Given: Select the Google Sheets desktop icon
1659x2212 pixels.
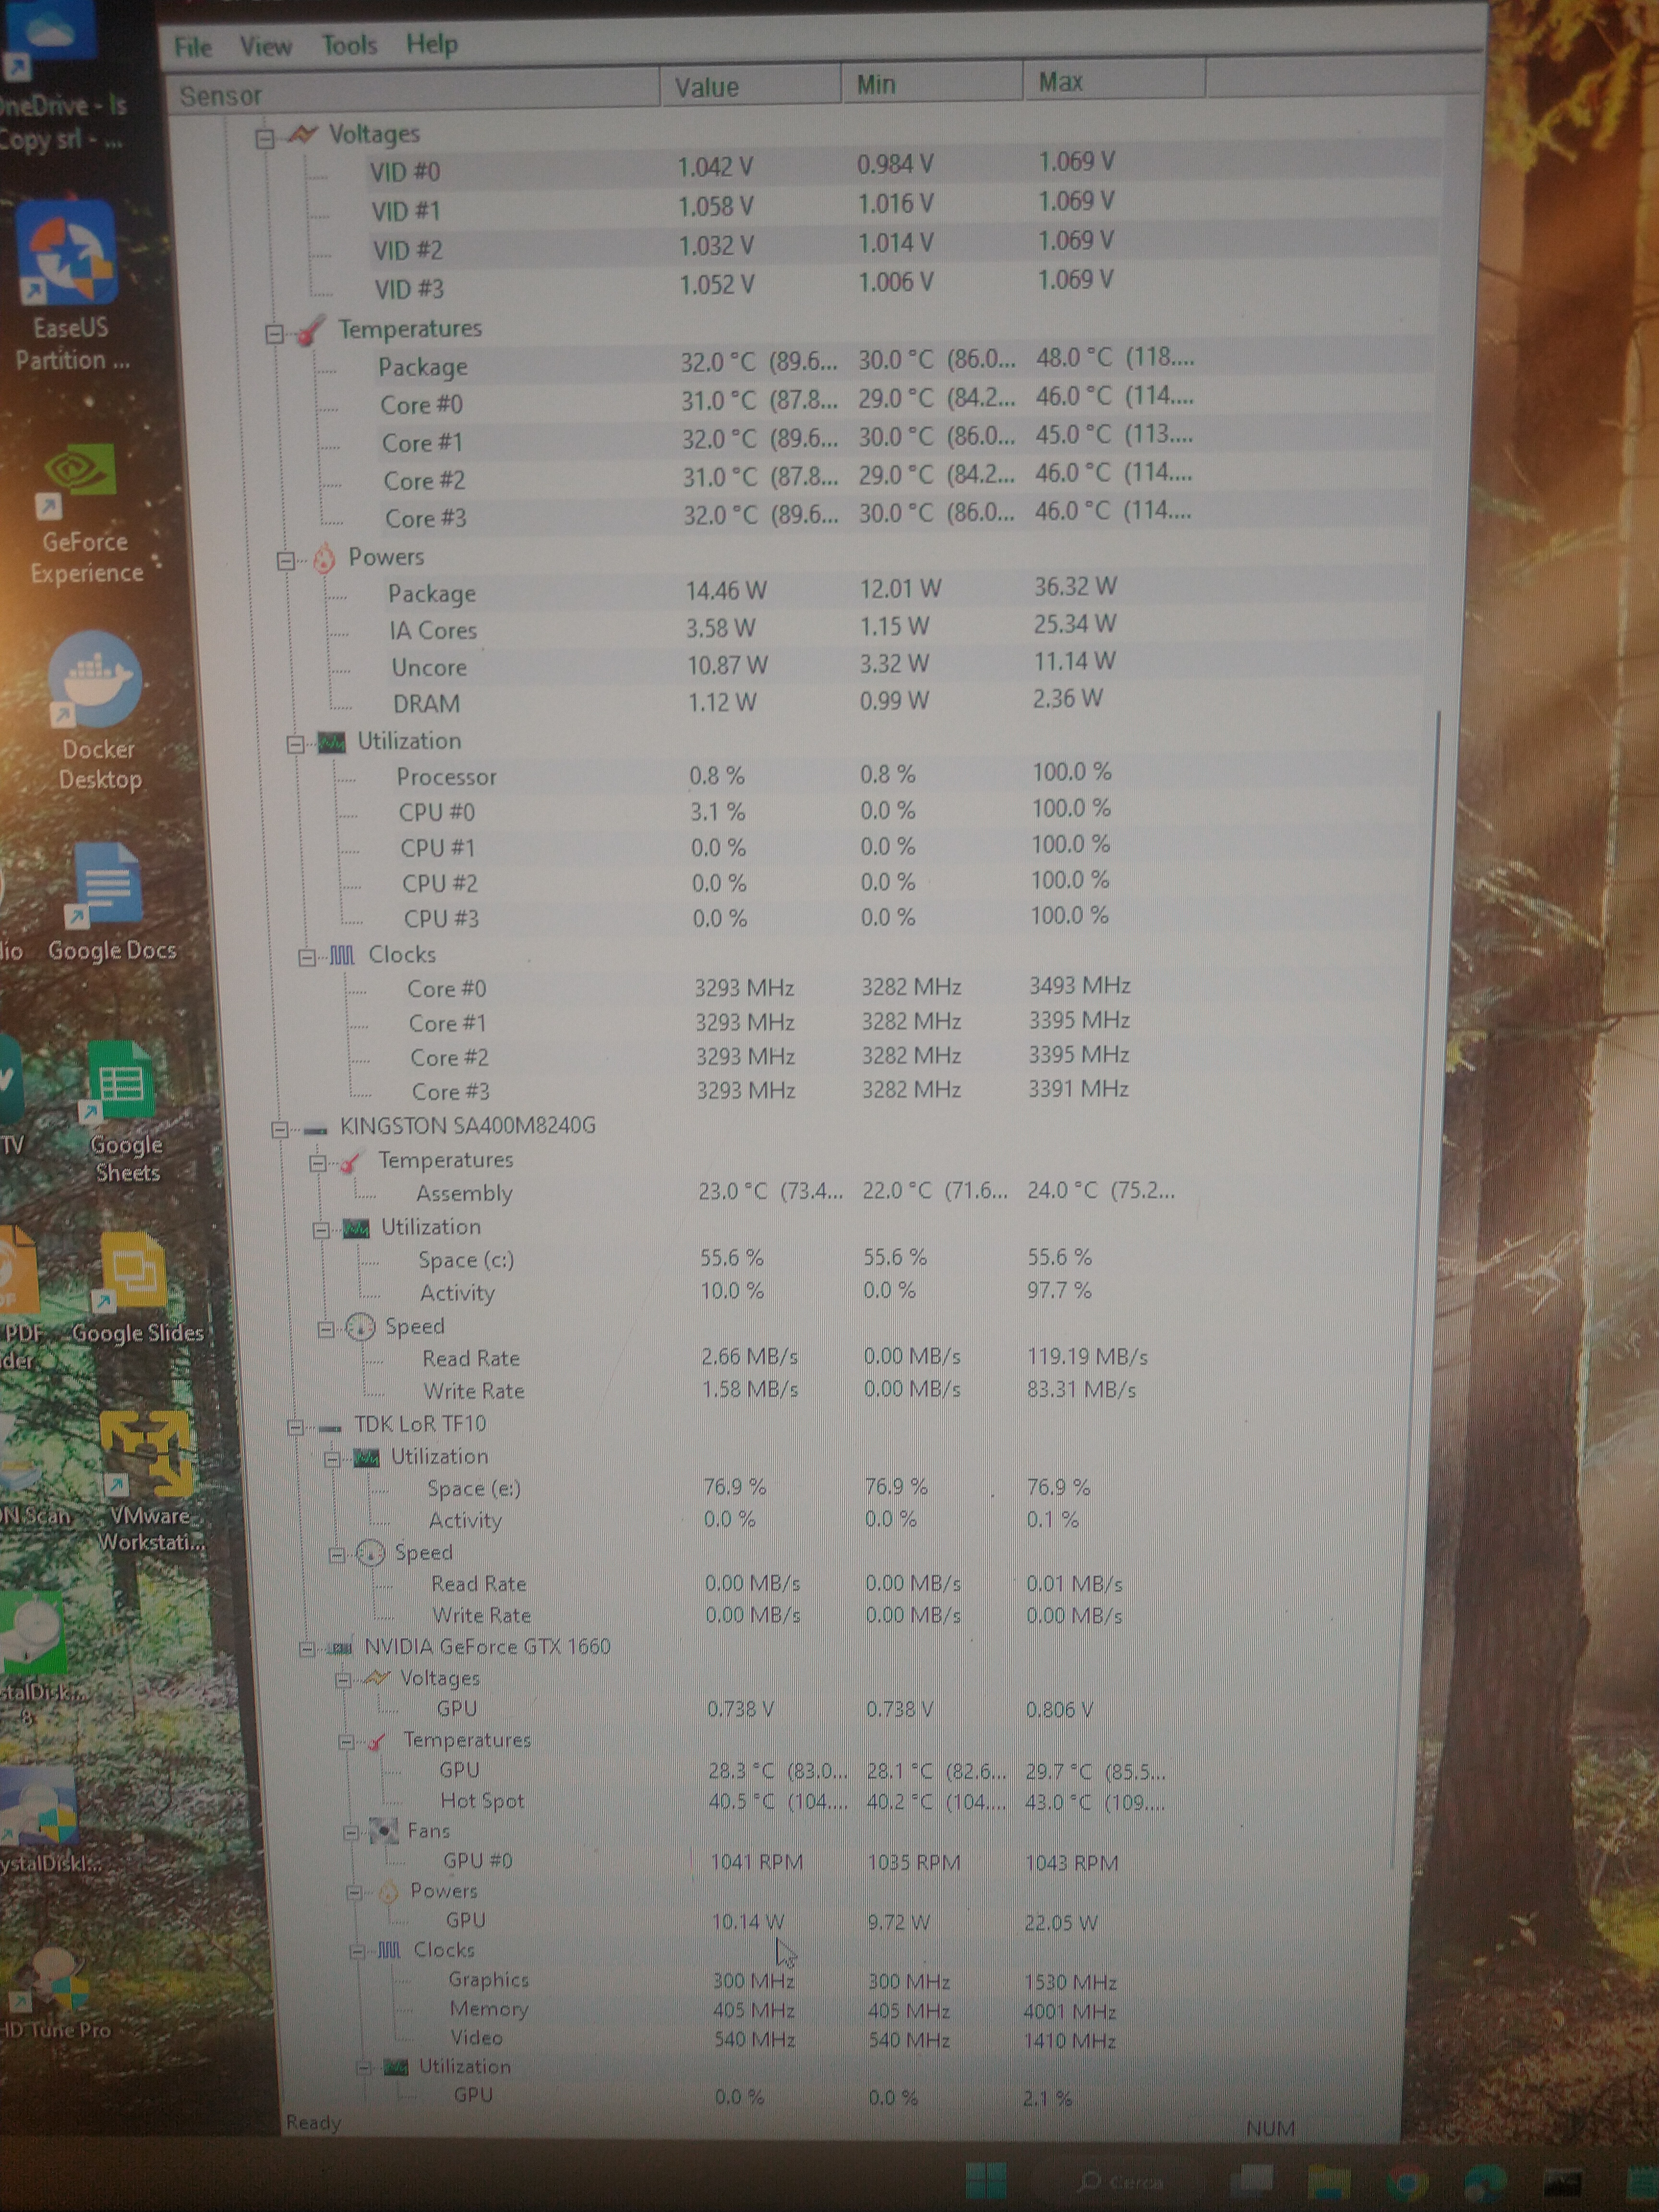Looking at the screenshot, I should click(x=124, y=1112).
